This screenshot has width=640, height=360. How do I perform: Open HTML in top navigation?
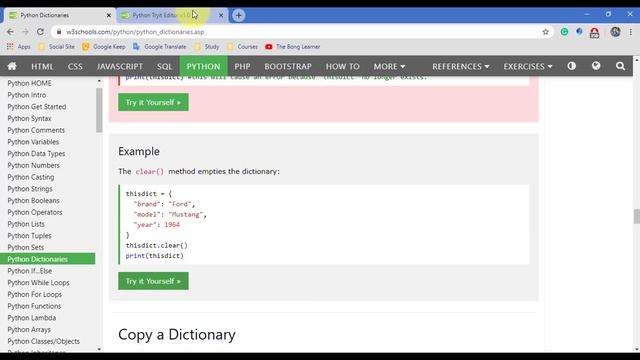[42, 66]
